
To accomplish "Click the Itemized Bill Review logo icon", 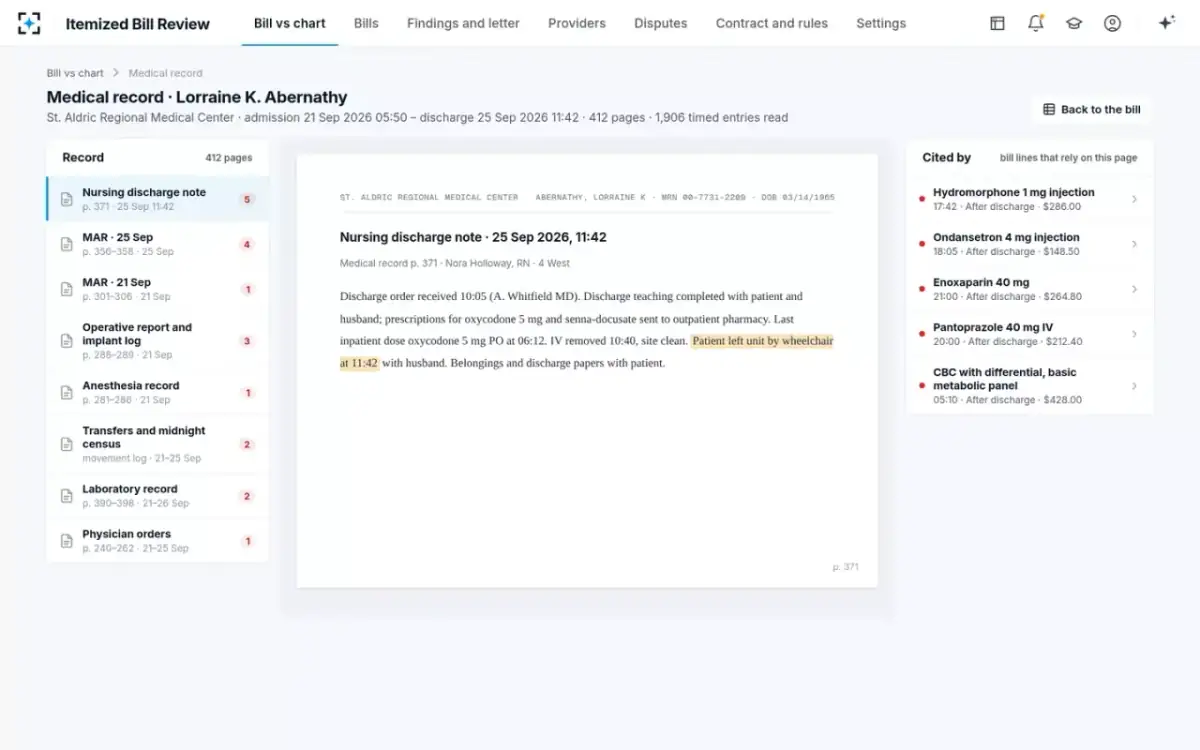I will tap(29, 23).
